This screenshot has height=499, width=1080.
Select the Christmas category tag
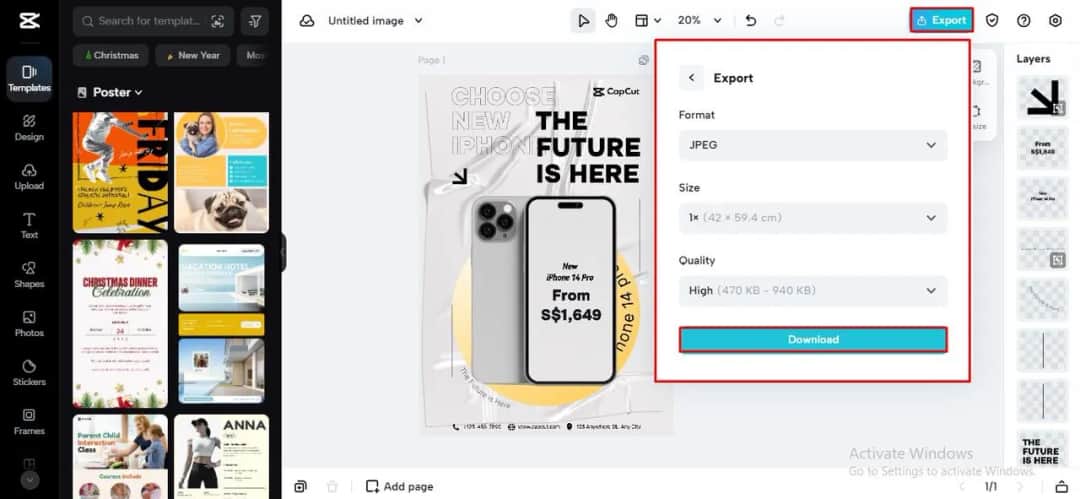(x=111, y=56)
